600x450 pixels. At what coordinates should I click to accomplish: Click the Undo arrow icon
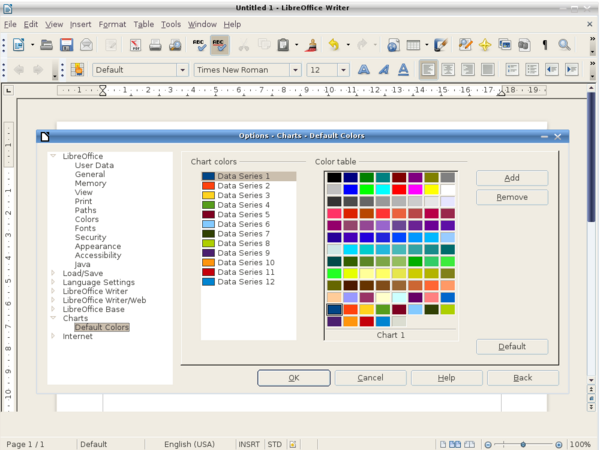tap(334, 45)
